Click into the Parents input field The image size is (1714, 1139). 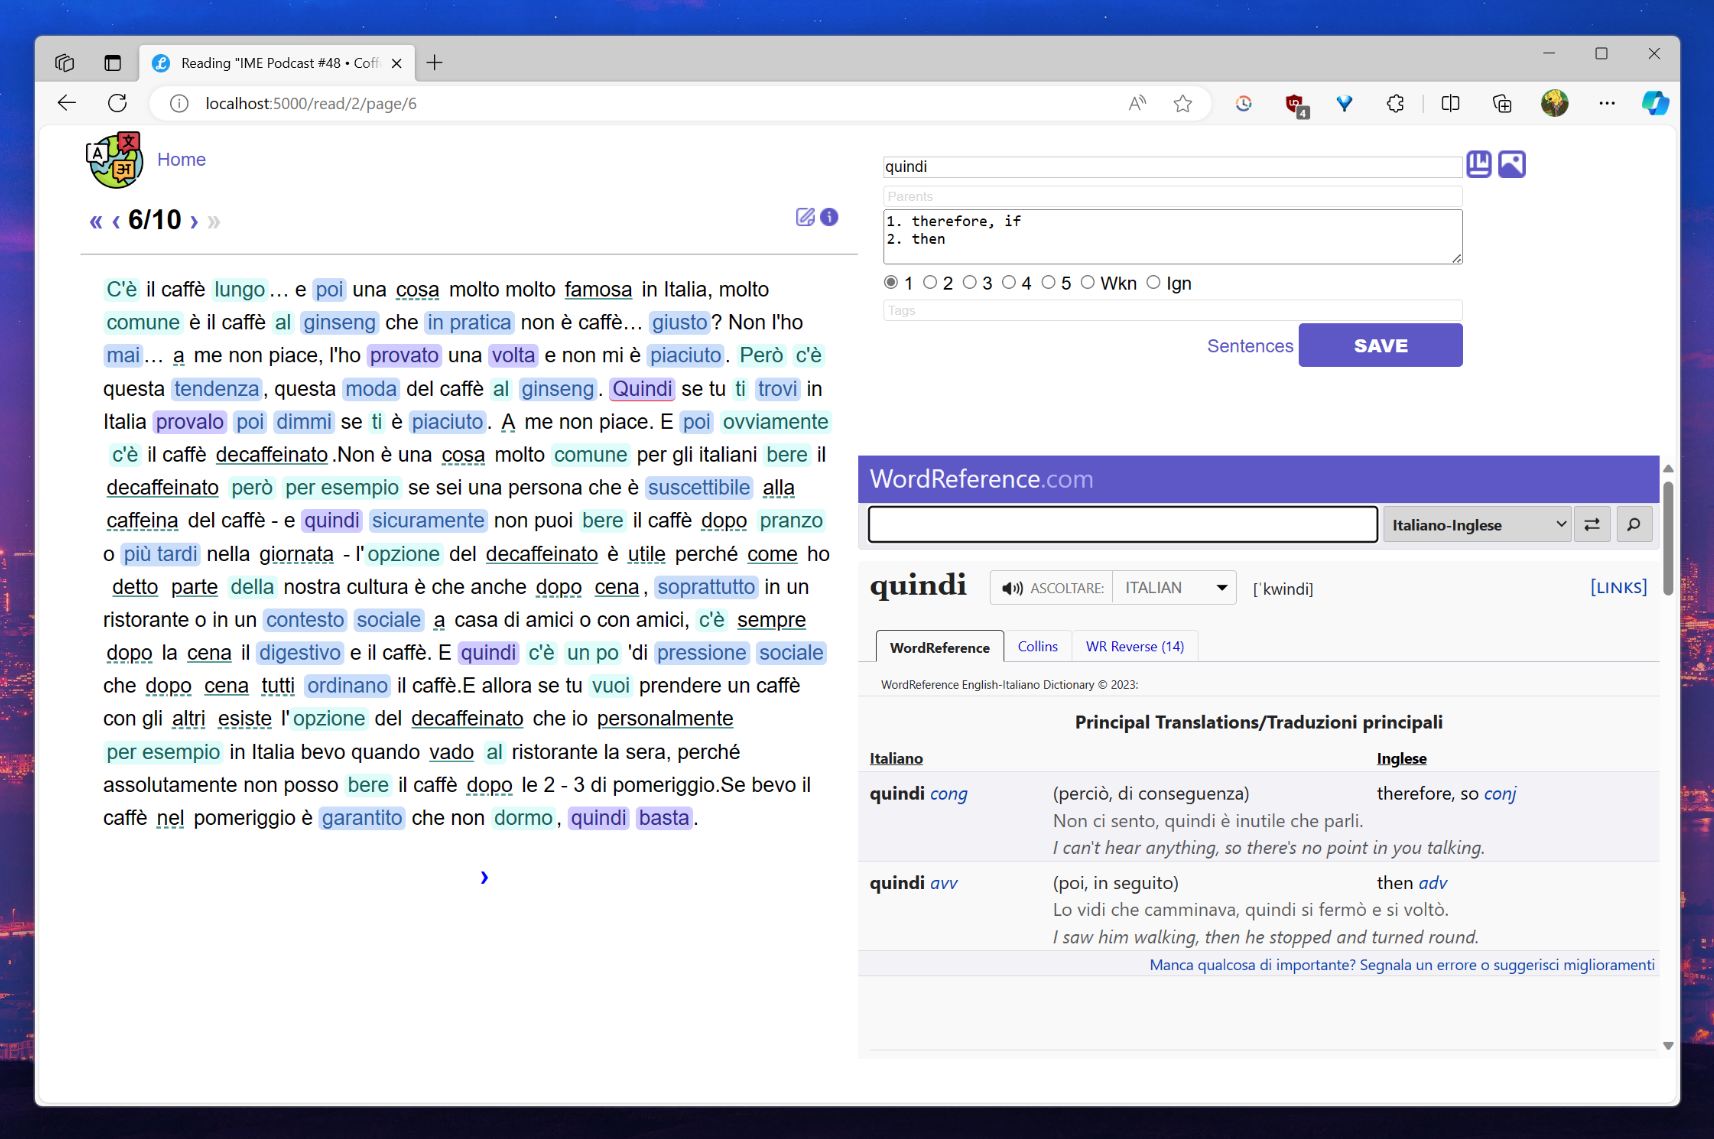pos(1172,196)
